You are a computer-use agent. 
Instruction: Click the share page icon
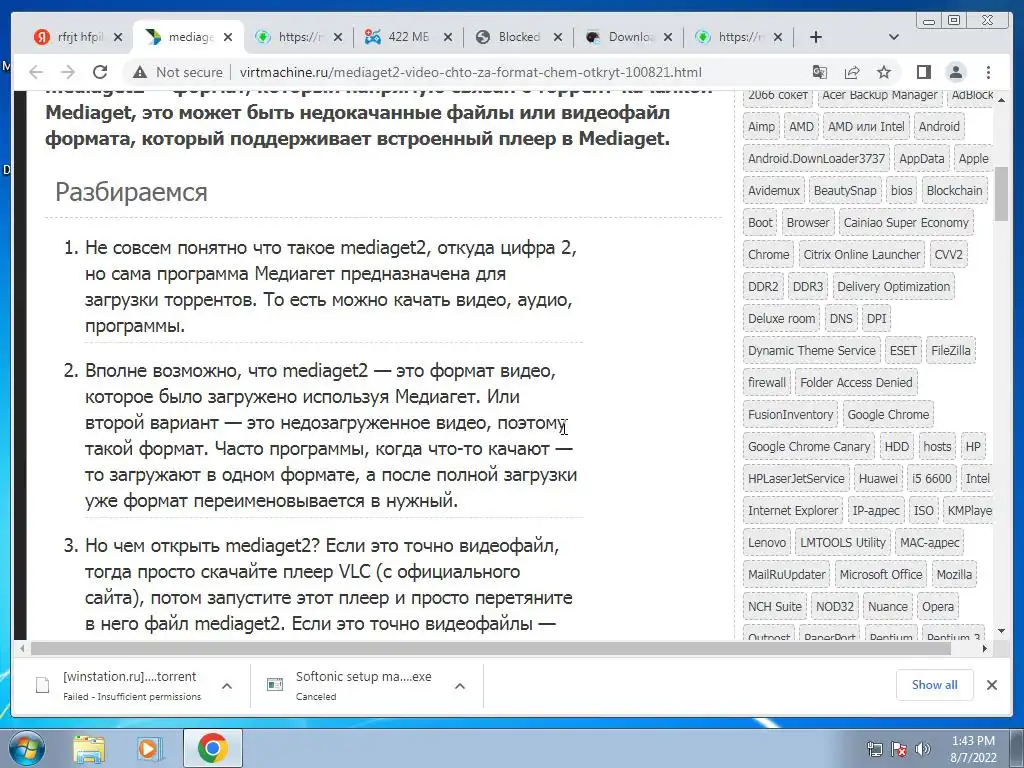(x=852, y=72)
